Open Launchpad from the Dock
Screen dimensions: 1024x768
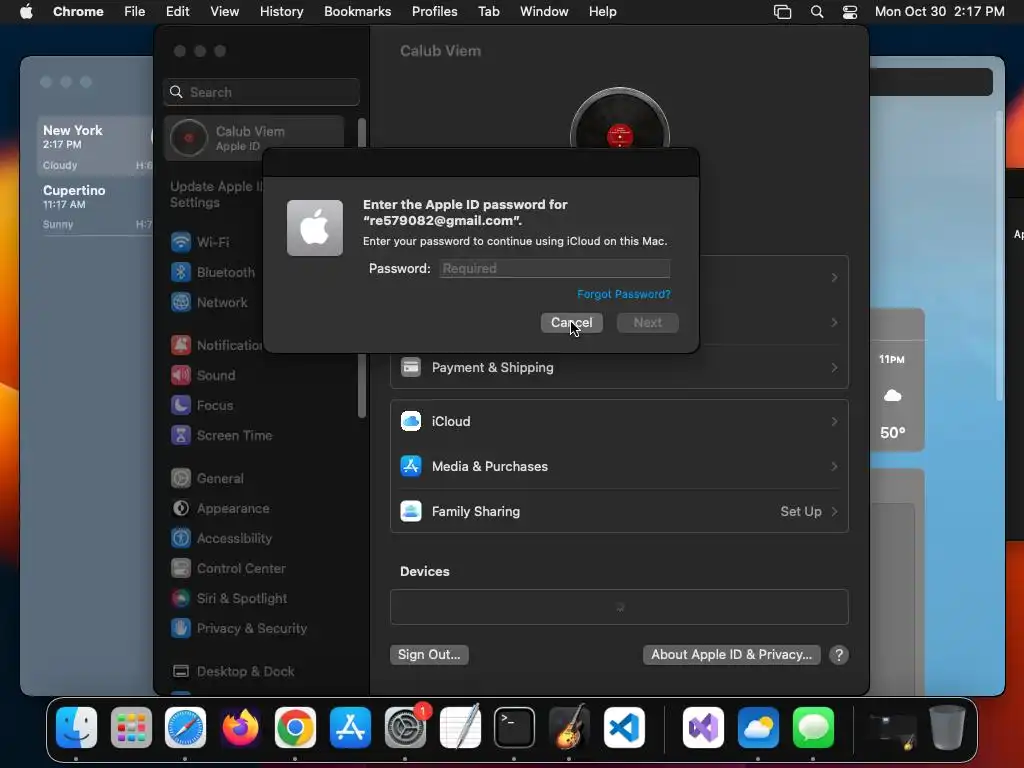131,728
